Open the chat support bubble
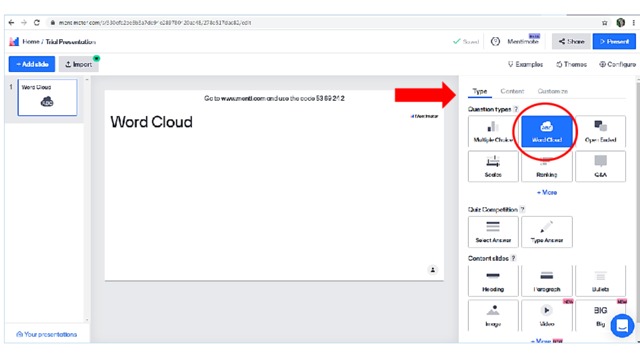 point(622,325)
